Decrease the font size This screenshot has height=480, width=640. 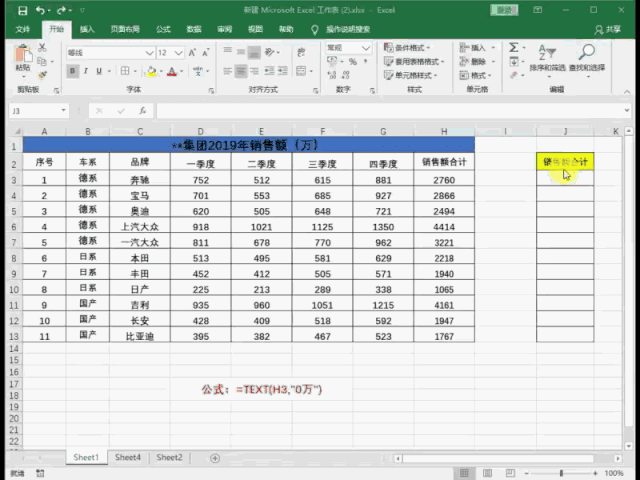click(206, 53)
